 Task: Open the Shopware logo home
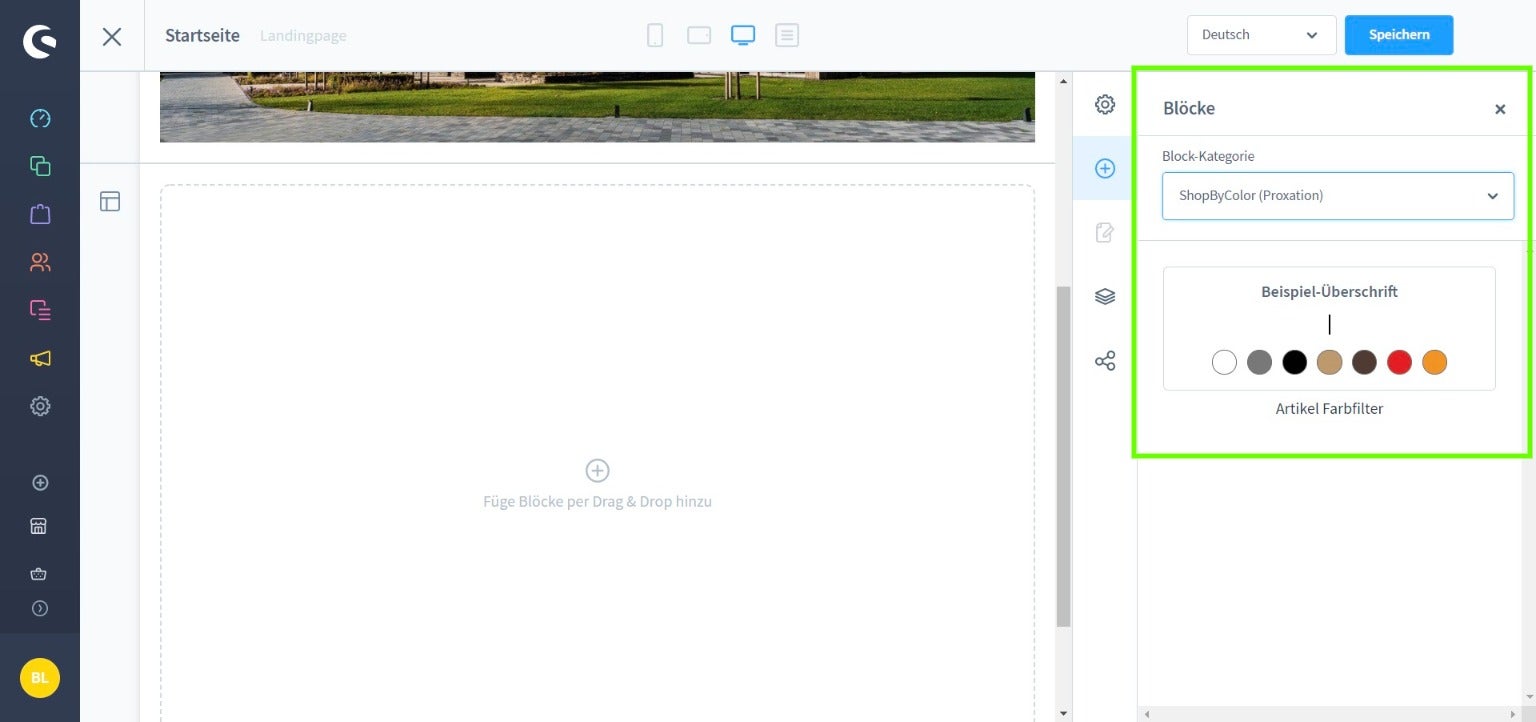(x=40, y=40)
